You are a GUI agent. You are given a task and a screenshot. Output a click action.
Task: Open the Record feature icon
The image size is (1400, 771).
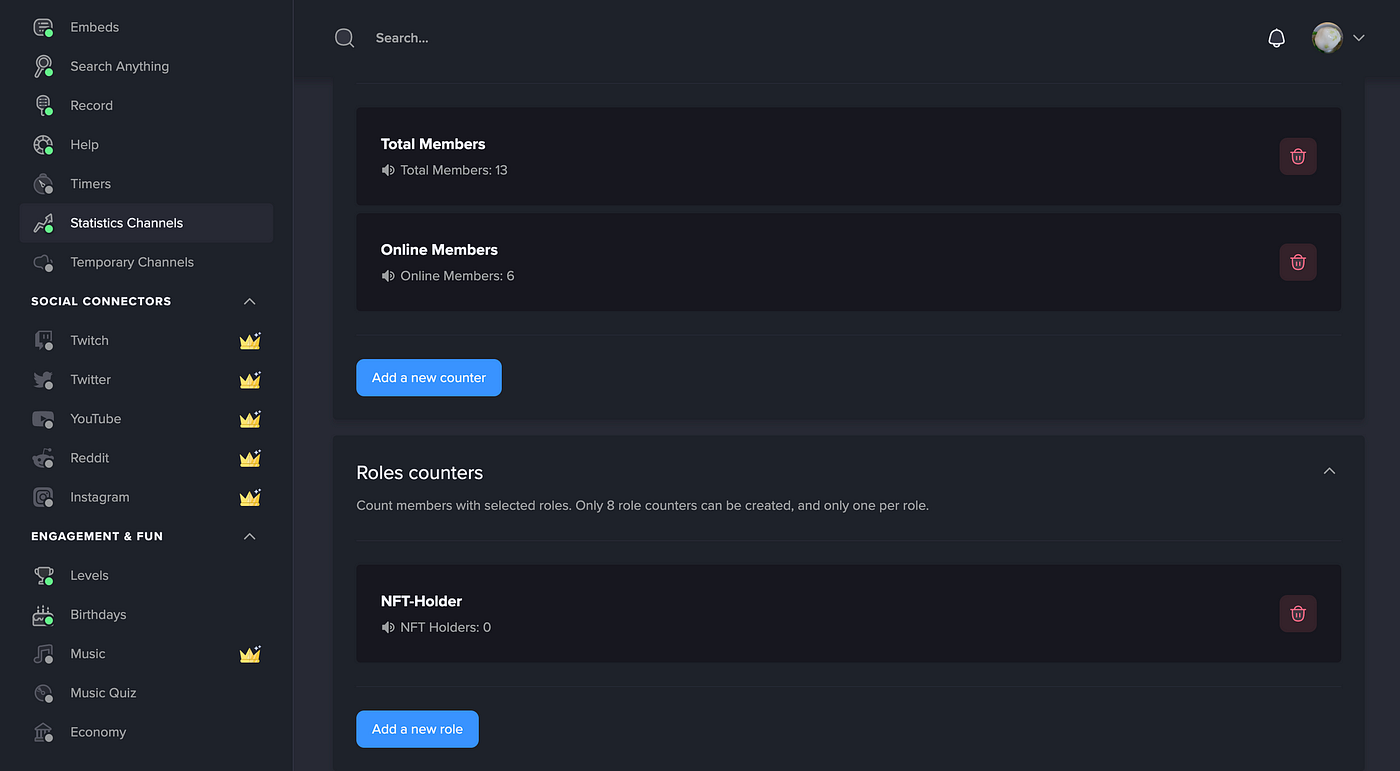(43, 105)
